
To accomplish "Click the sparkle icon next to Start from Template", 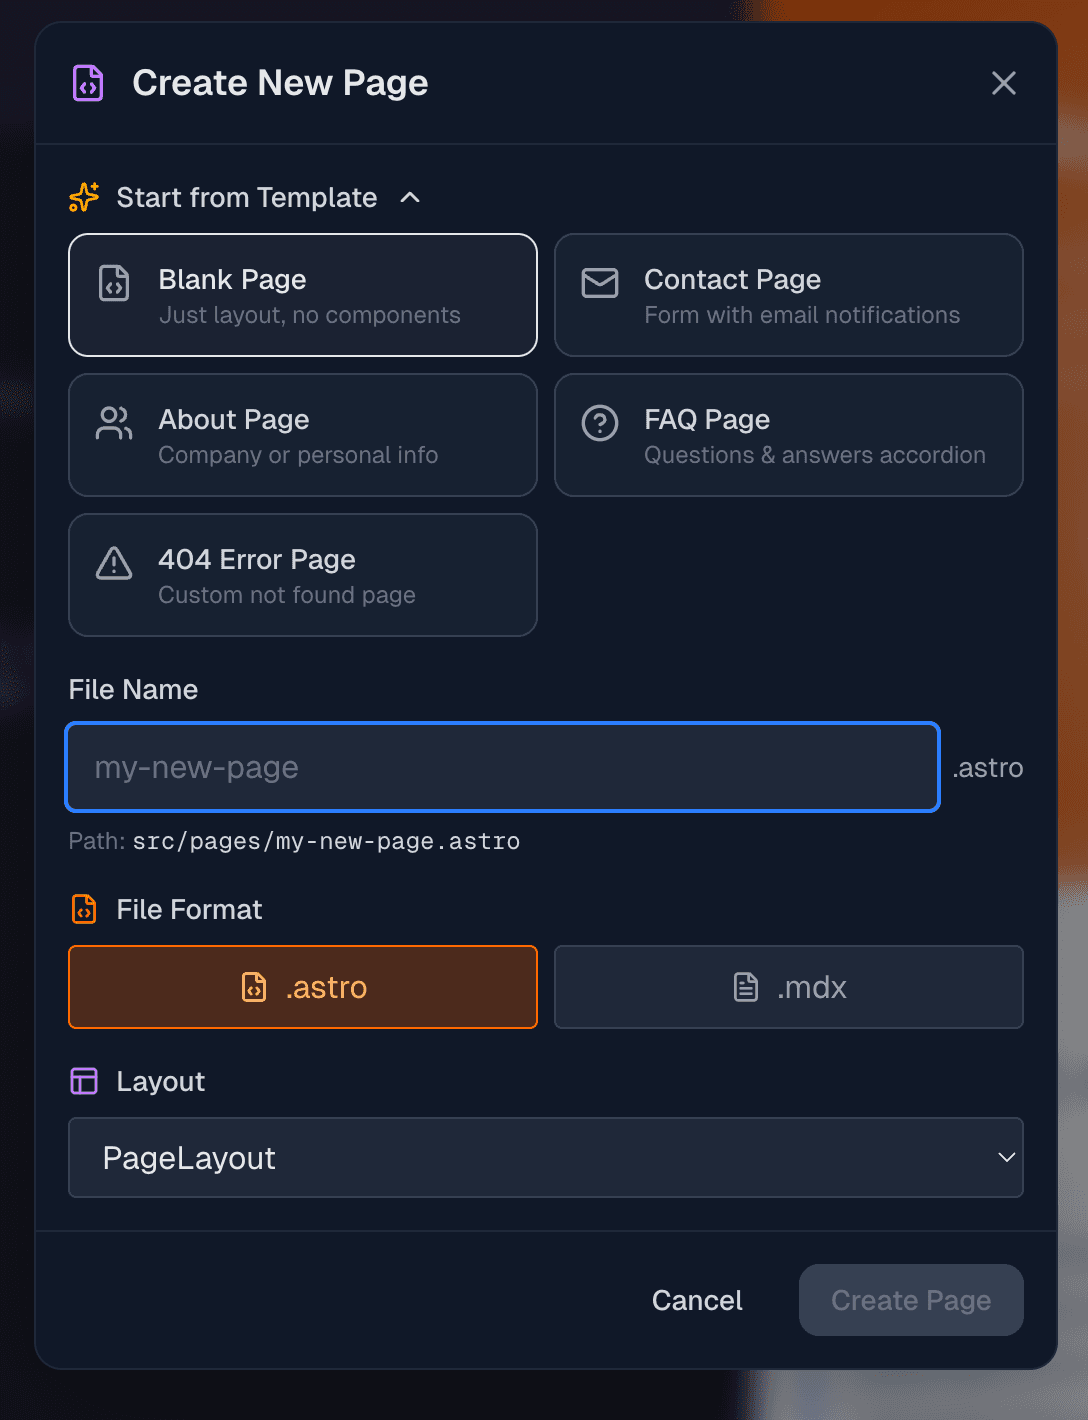I will coord(83,197).
